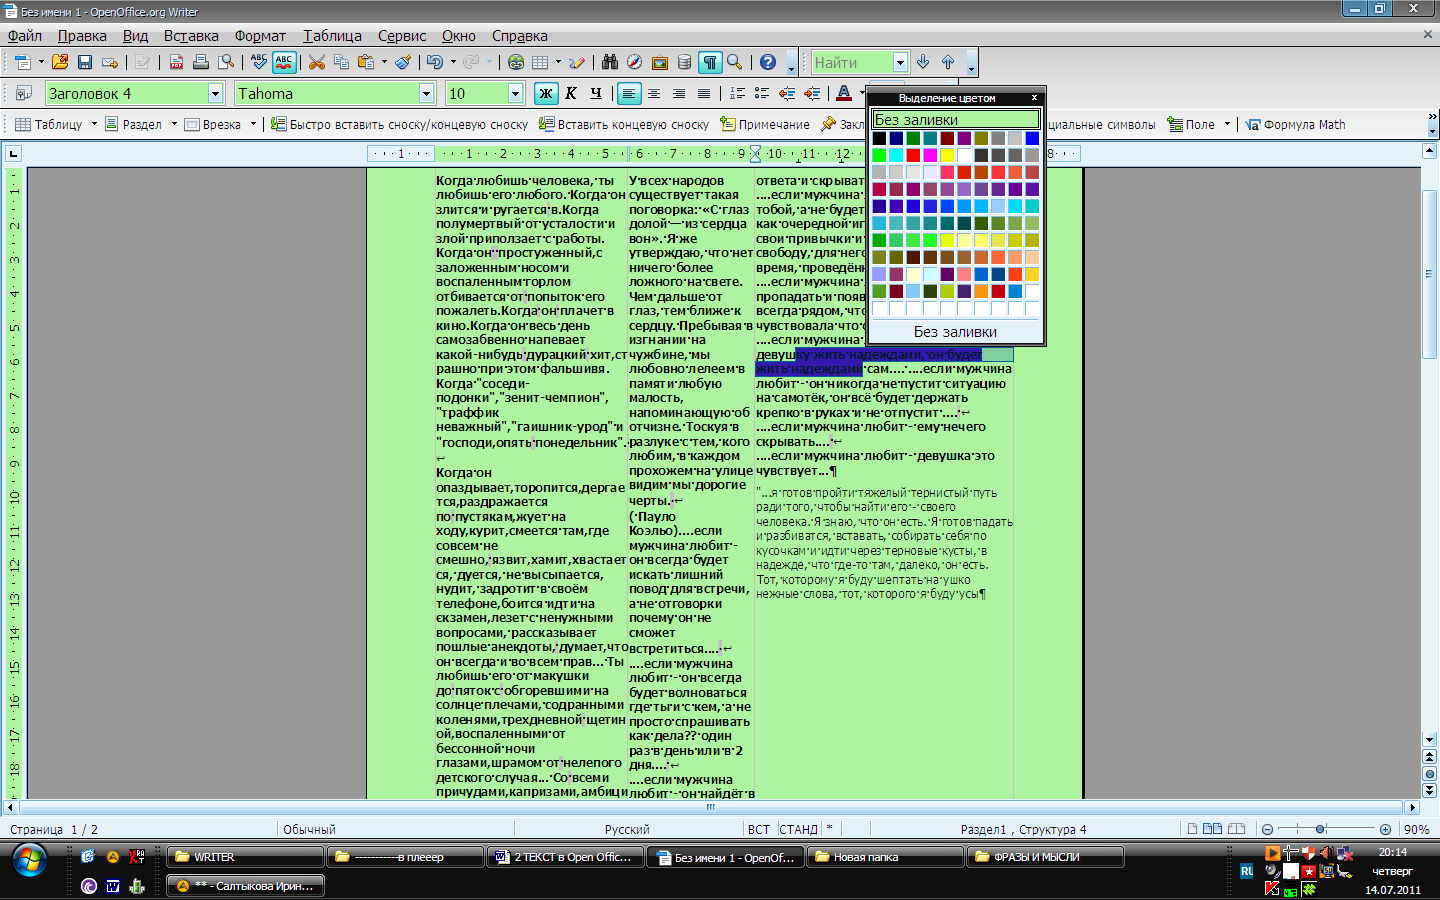
Task: Insert hyperlink with the globe icon
Action: pyautogui.click(x=516, y=62)
